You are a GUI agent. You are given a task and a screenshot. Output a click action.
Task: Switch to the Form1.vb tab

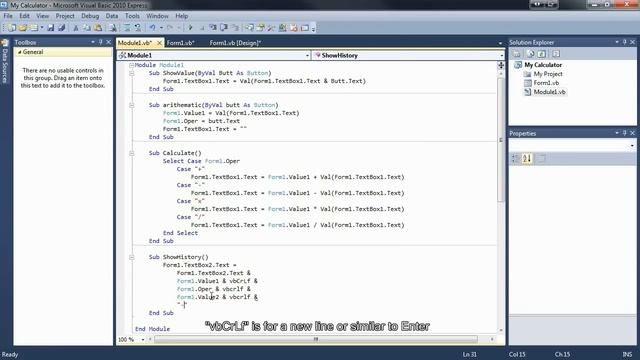coord(180,43)
